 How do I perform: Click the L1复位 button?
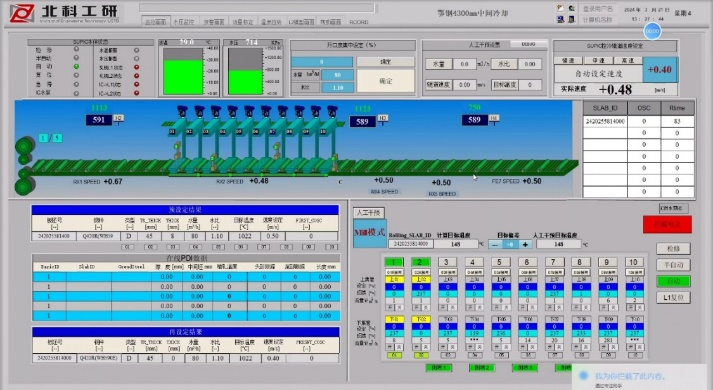(x=673, y=297)
